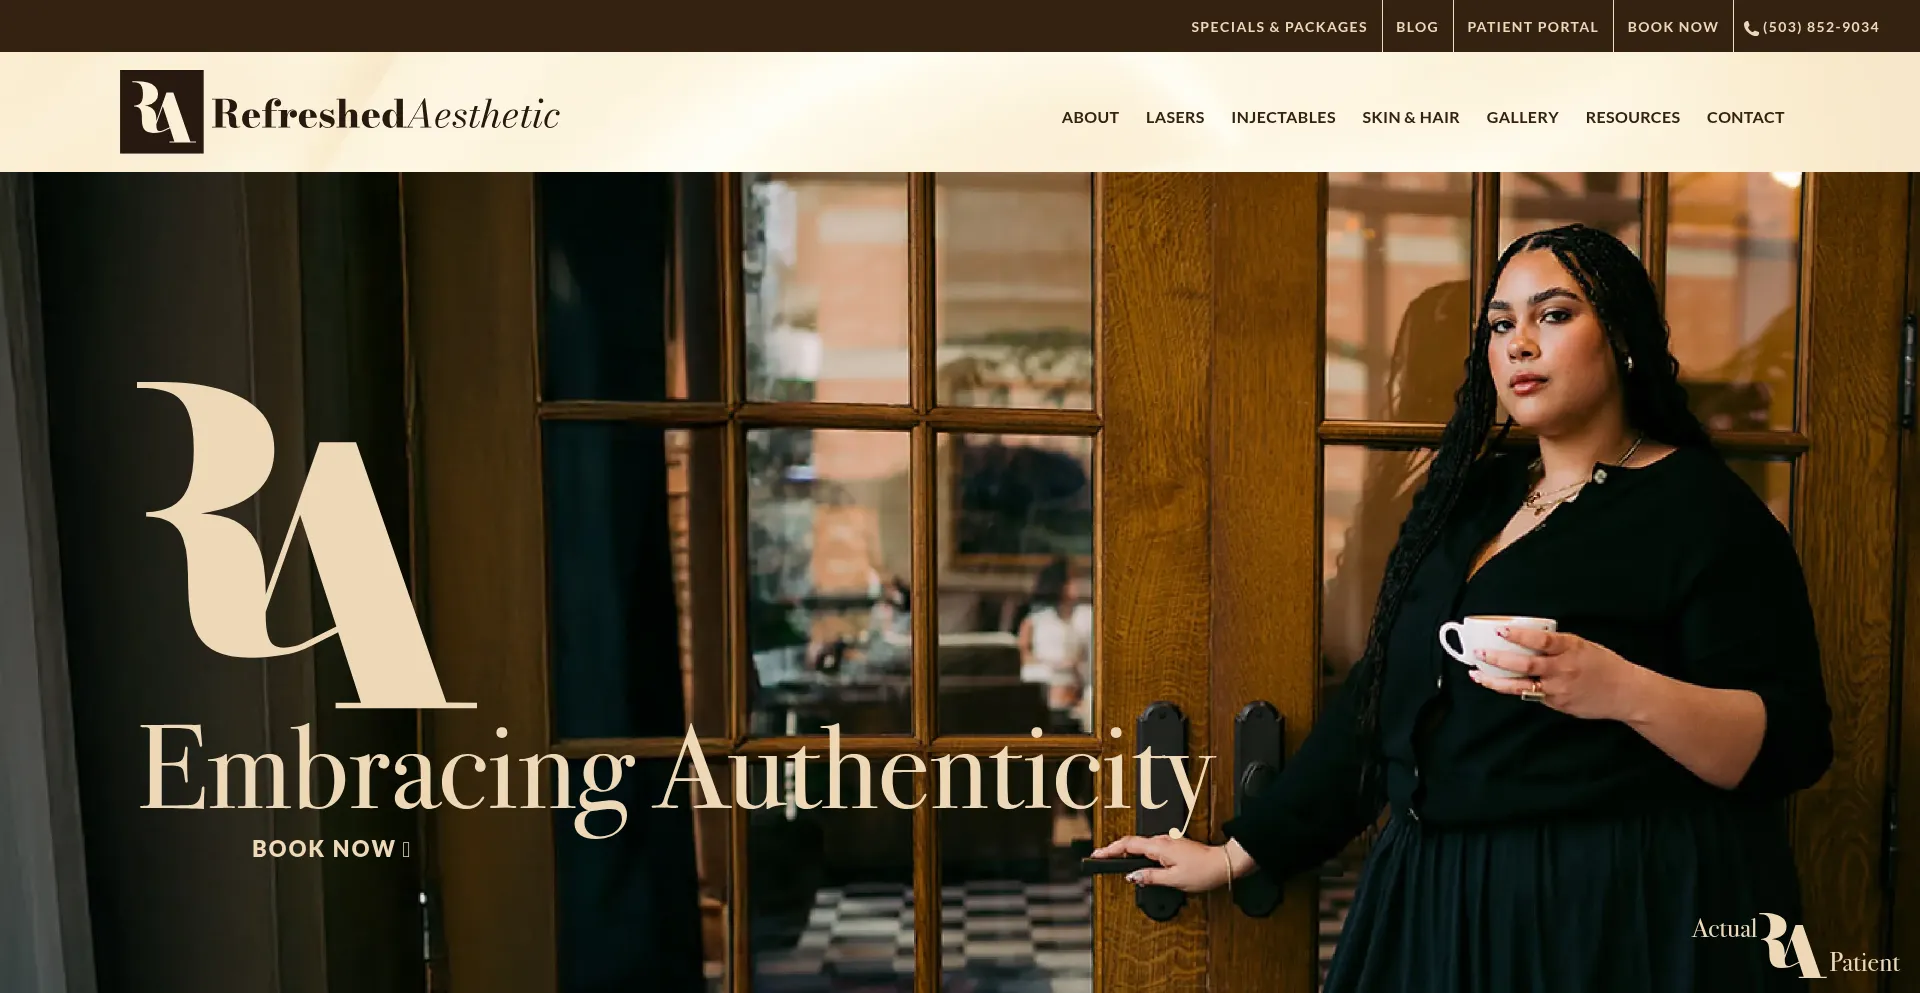Viewport: 1920px width, 993px height.
Task: Visit the Blog link in top bar
Action: click(1417, 27)
